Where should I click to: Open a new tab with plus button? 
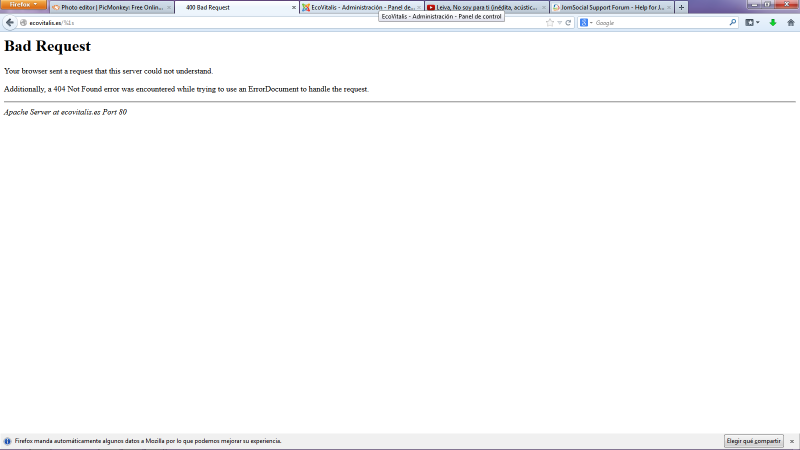pyautogui.click(x=682, y=7)
